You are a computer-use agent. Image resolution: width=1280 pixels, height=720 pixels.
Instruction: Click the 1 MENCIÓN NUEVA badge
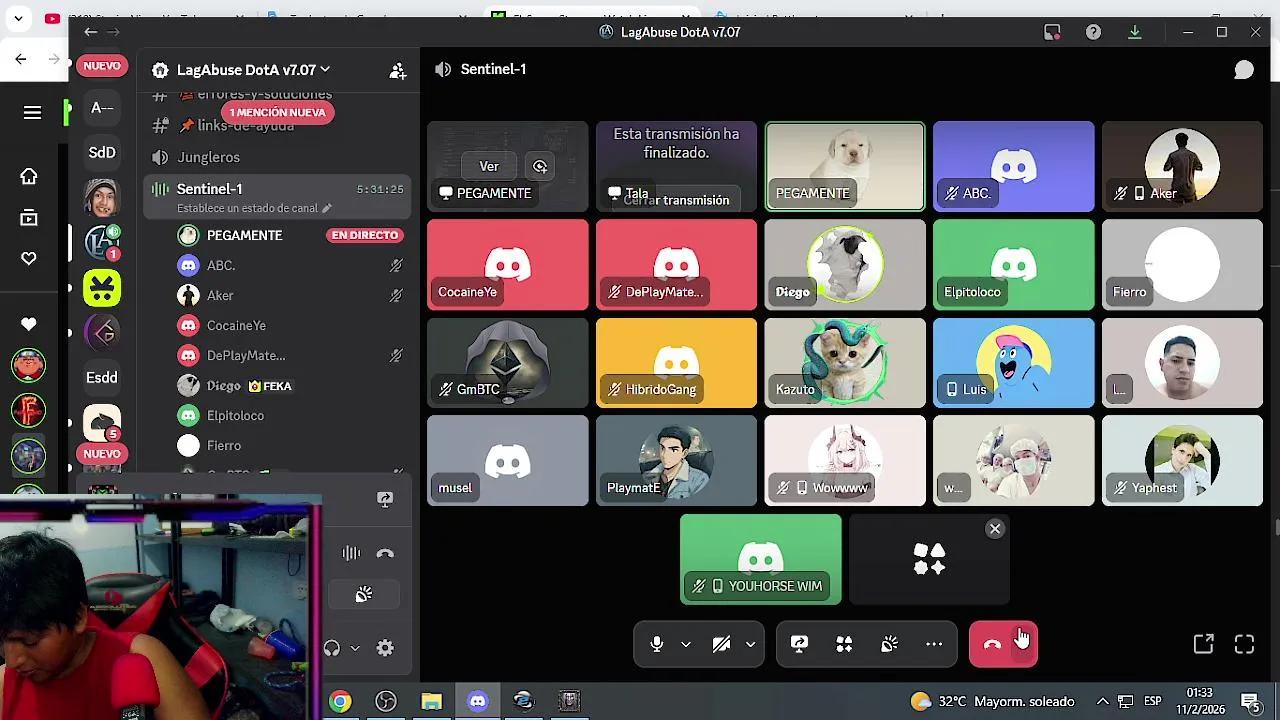(x=277, y=112)
